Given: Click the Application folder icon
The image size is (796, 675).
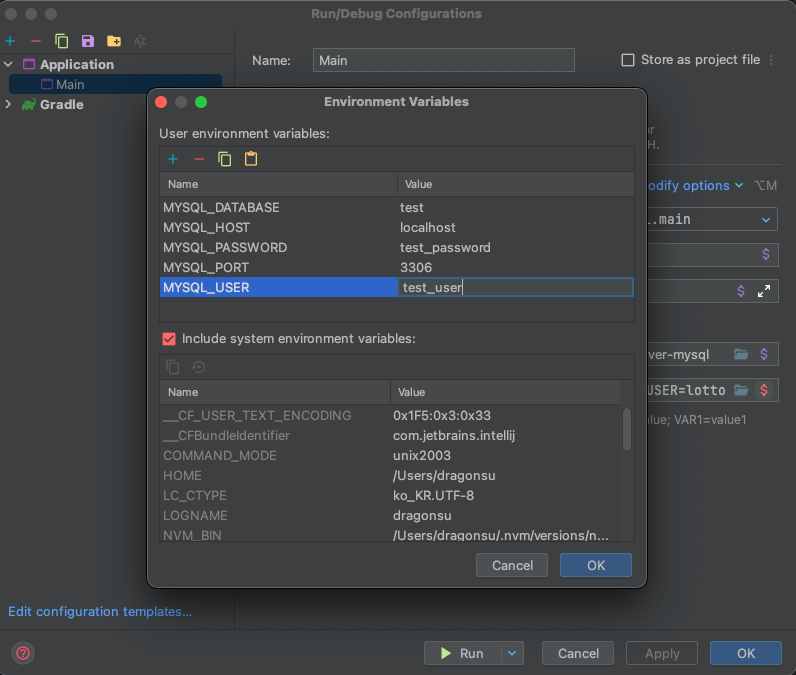Looking at the screenshot, I should pos(29,64).
